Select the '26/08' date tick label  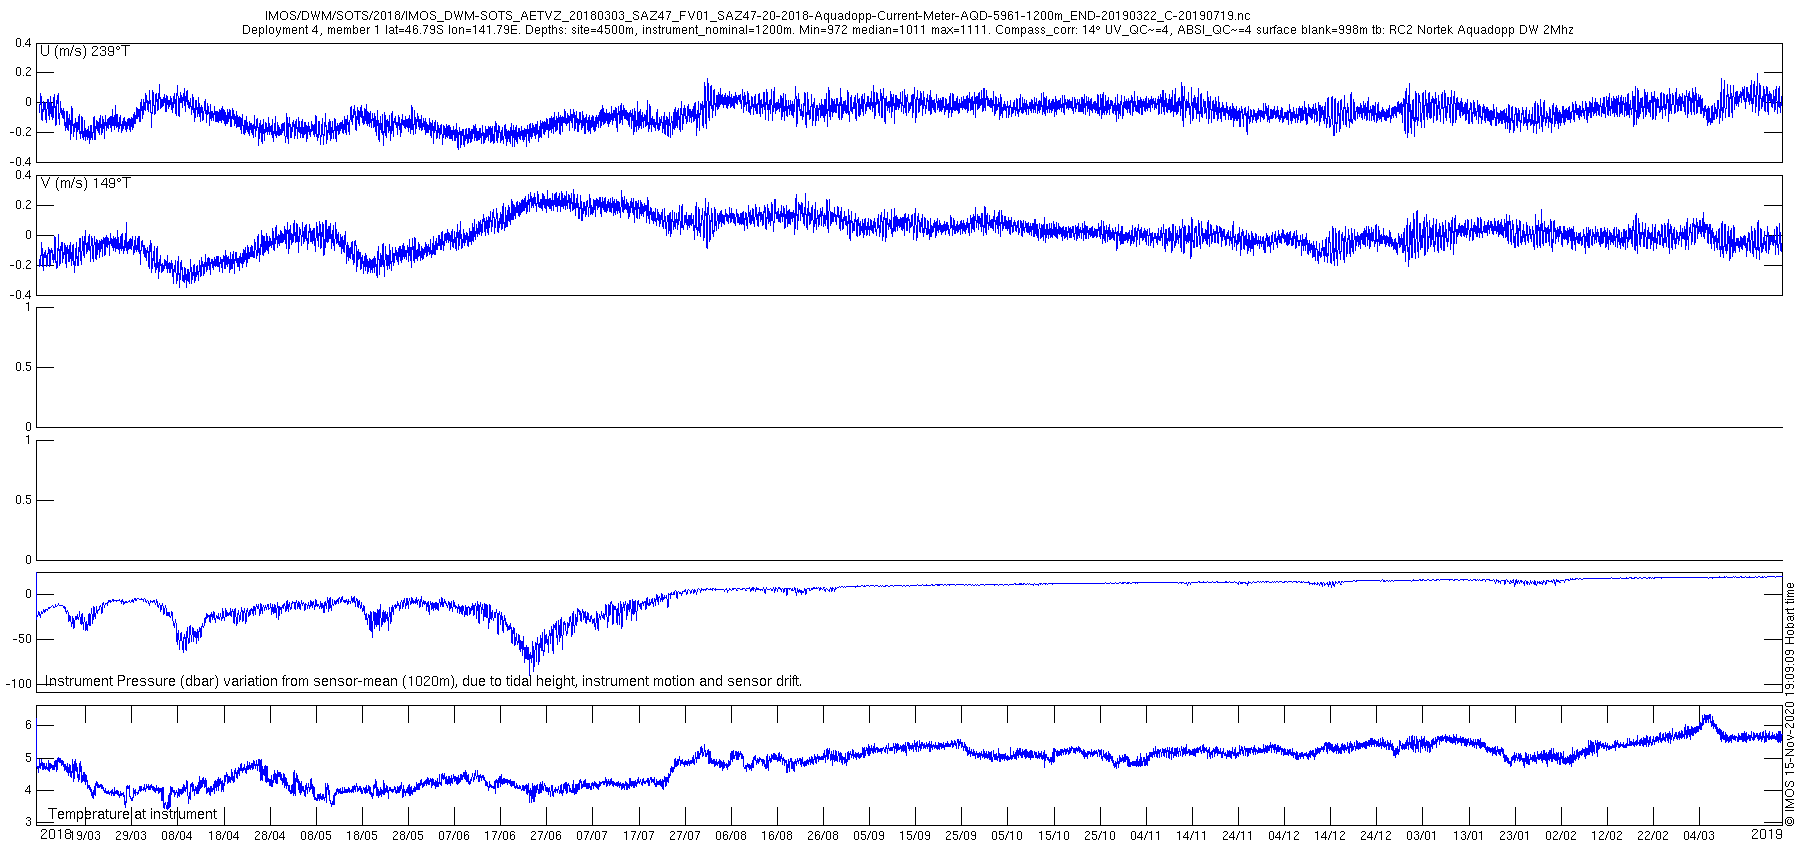[822, 836]
